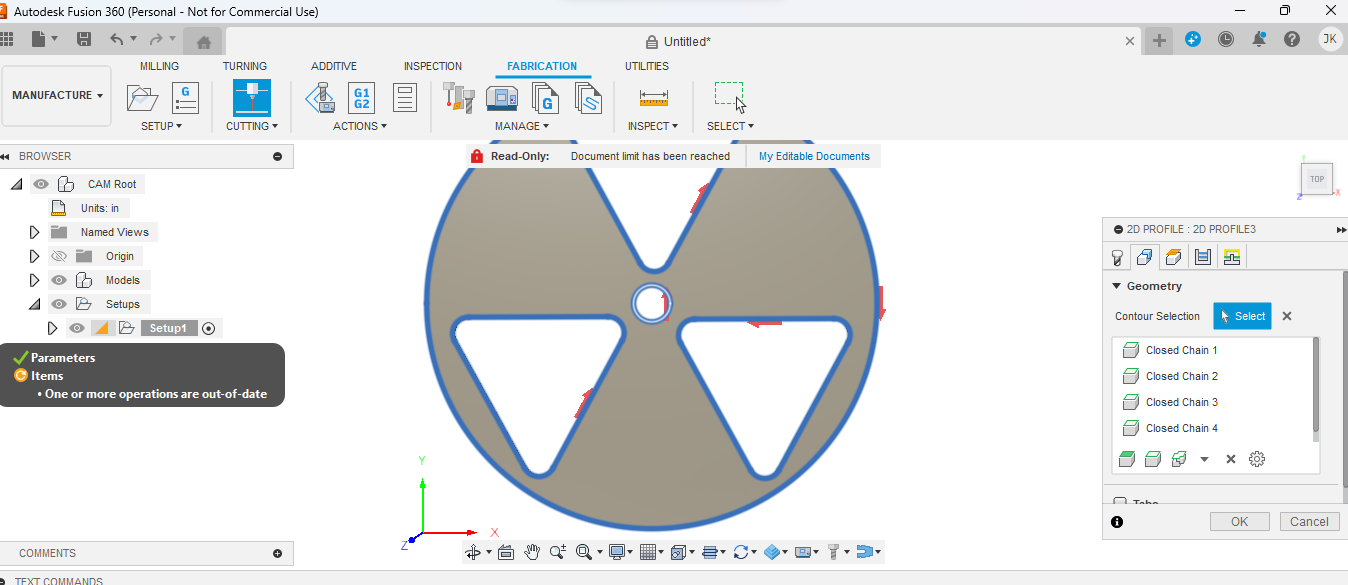Simulate toolpath with machine icon
1348x585 pixels.
320,98
